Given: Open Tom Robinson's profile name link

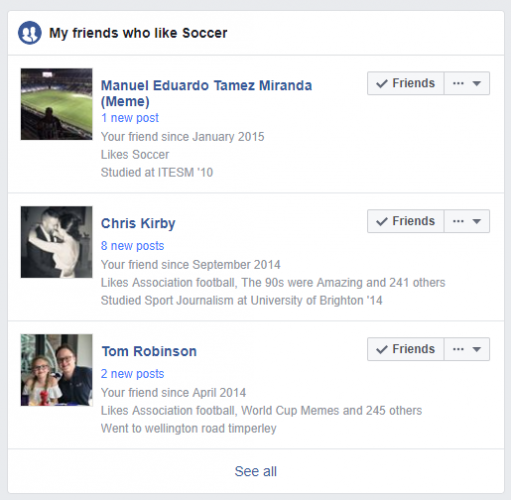Looking at the screenshot, I should [149, 351].
